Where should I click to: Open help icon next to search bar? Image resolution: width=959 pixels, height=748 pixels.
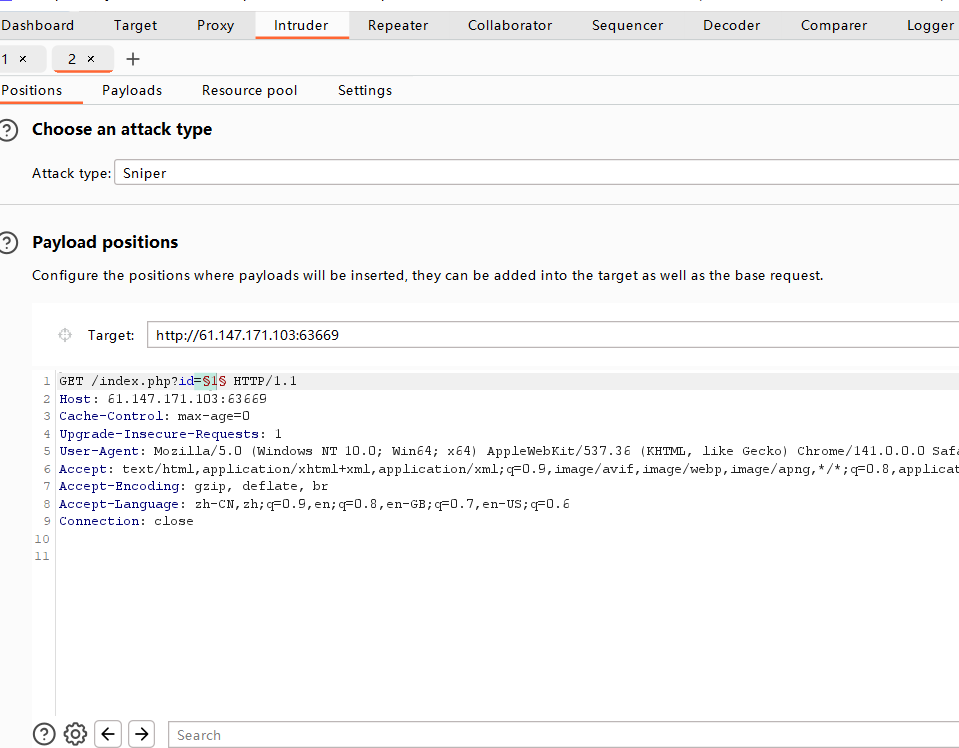43,734
